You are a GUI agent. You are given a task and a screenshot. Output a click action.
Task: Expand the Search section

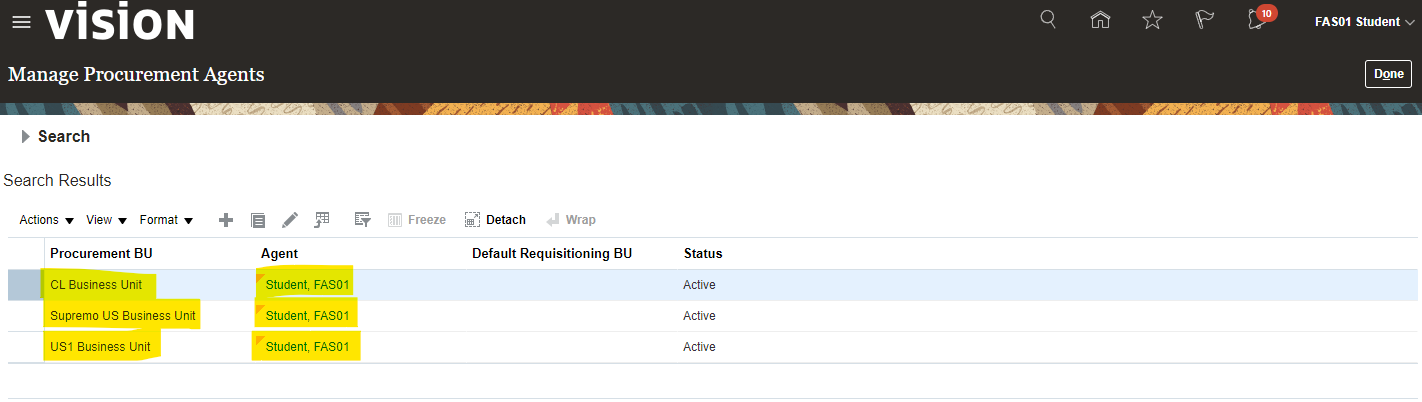(x=26, y=137)
